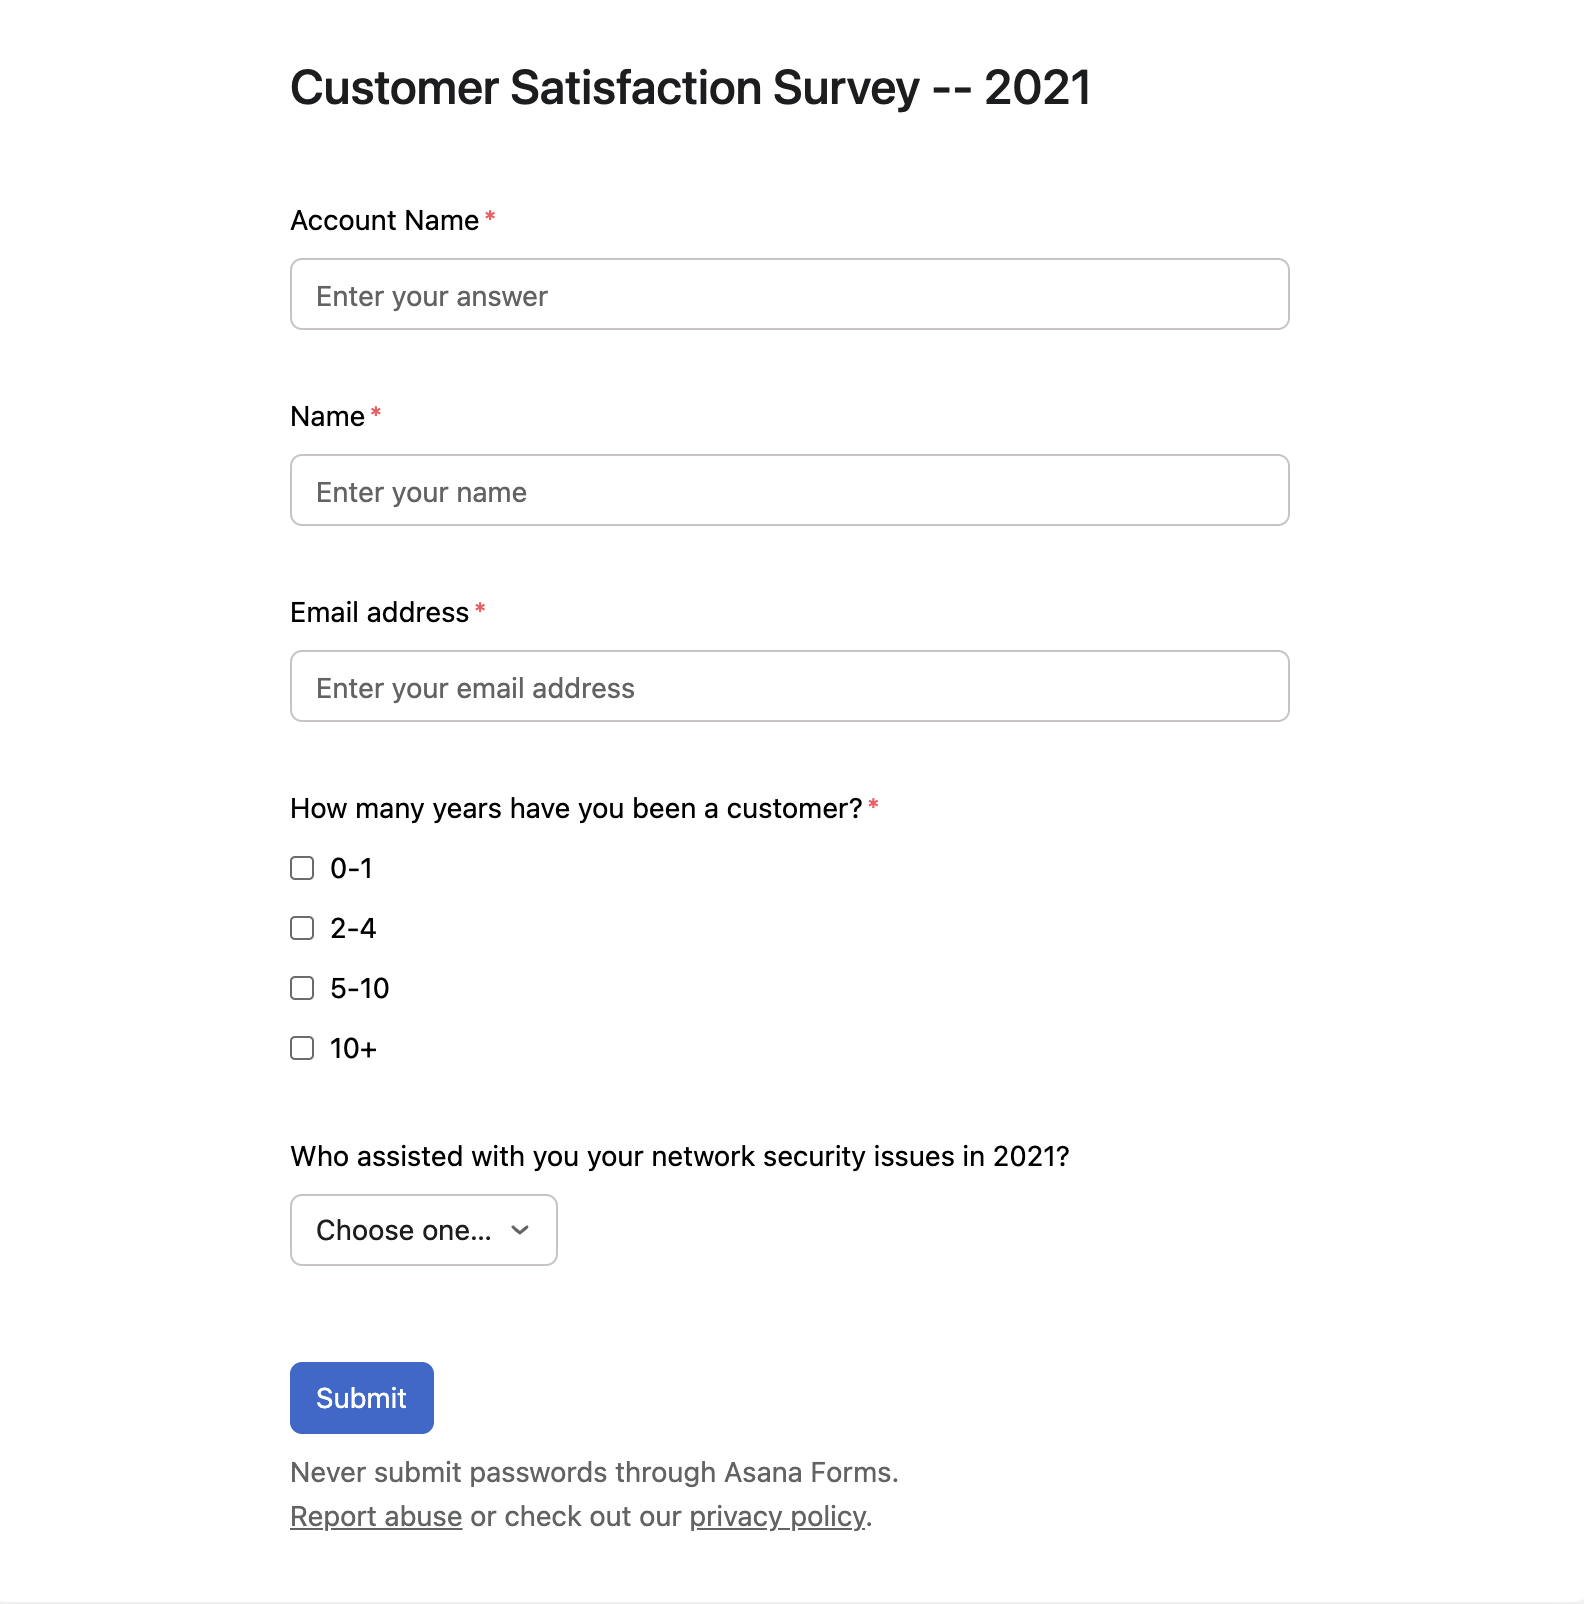Click the asterisk beside 'Email address'
This screenshot has width=1584, height=1604.
point(480,608)
